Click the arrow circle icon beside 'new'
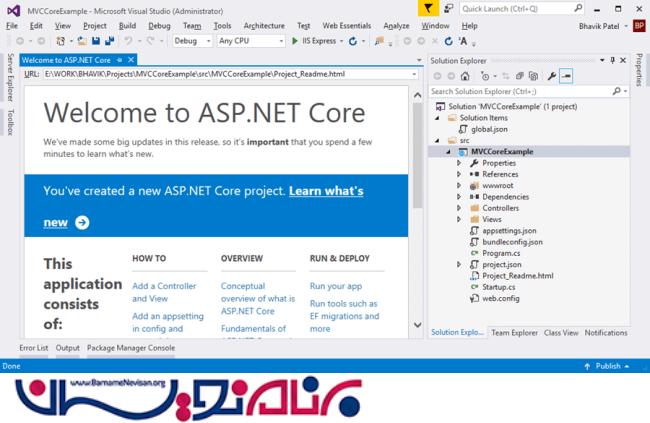This screenshot has width=650, height=423. click(x=82, y=222)
